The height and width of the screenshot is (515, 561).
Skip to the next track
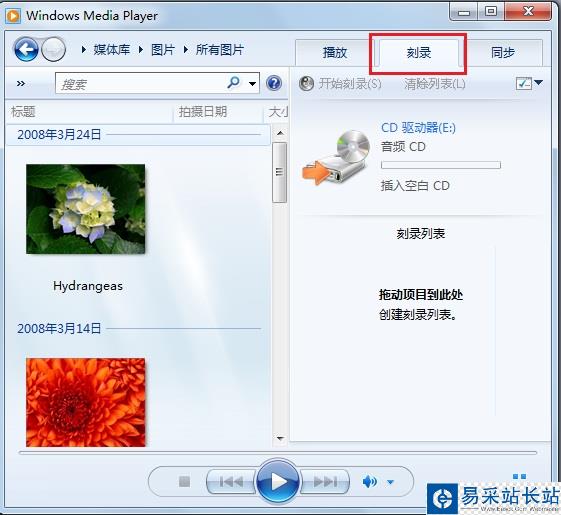click(x=325, y=482)
